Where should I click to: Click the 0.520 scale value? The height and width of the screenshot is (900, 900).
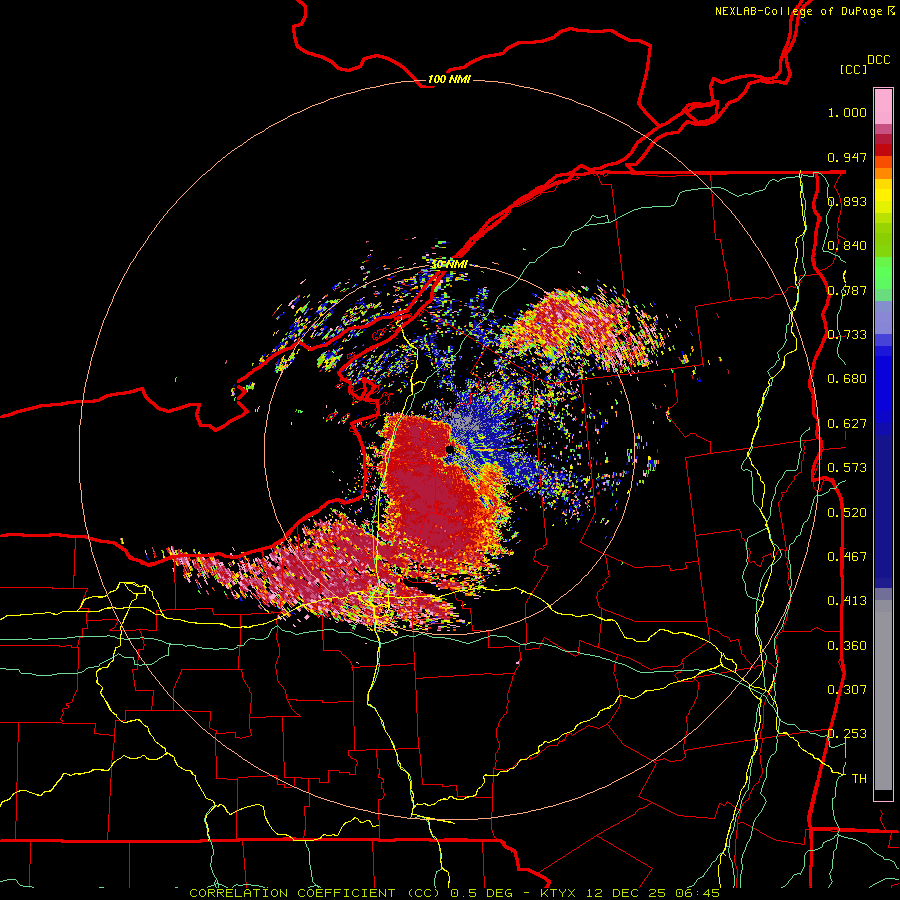pos(847,513)
